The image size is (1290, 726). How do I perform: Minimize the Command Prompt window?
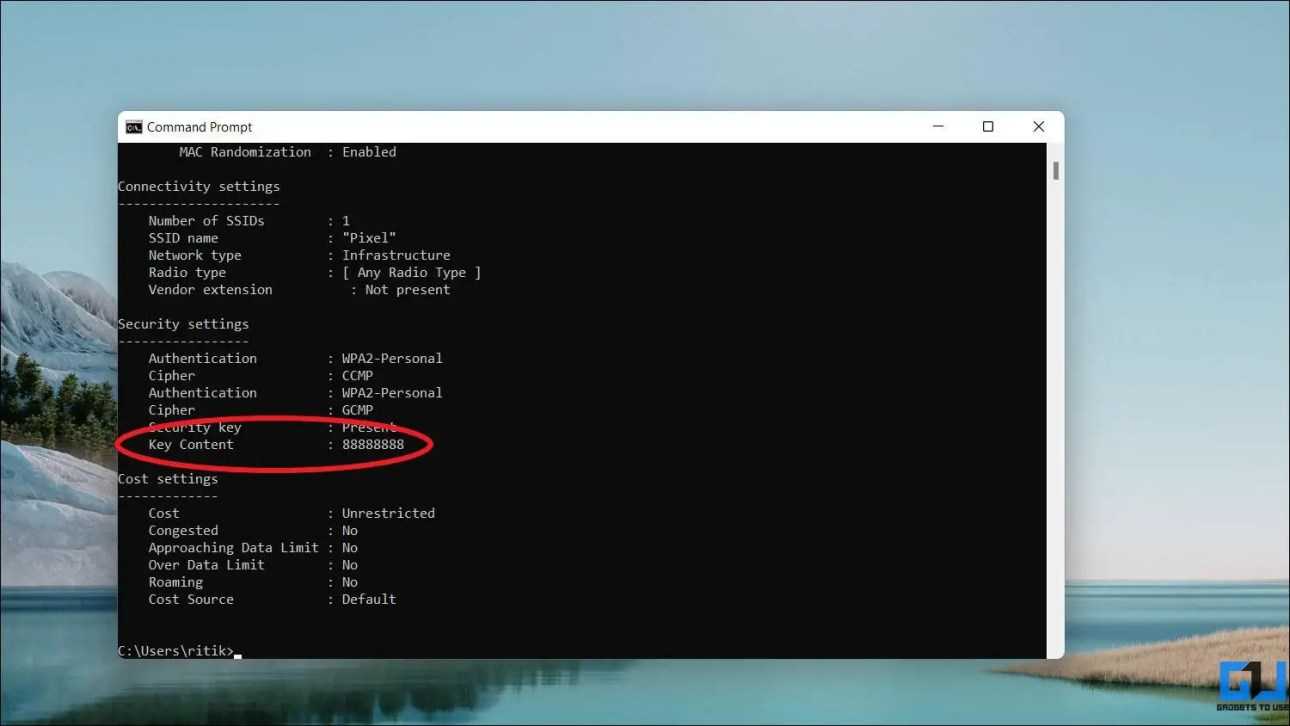938,127
